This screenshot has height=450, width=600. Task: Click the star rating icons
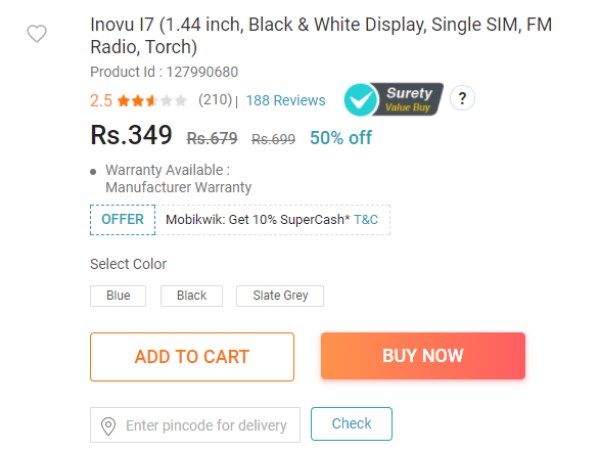click(152, 101)
